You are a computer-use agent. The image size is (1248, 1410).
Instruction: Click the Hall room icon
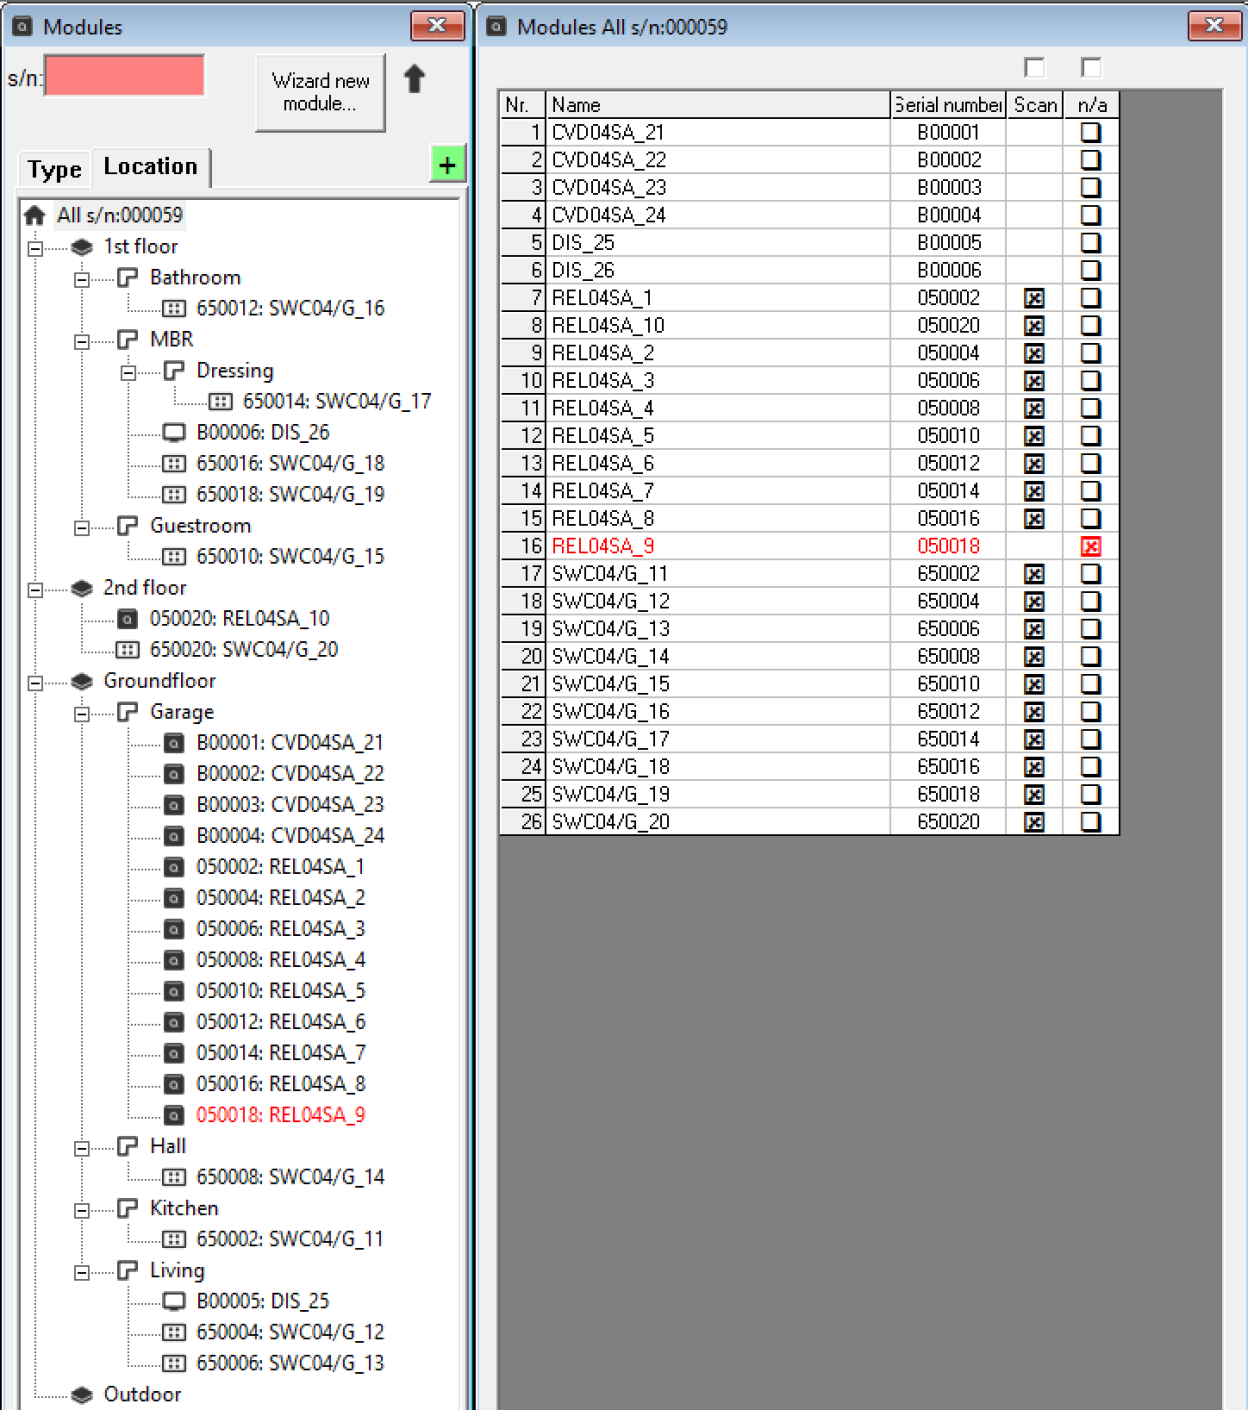pos(127,1146)
